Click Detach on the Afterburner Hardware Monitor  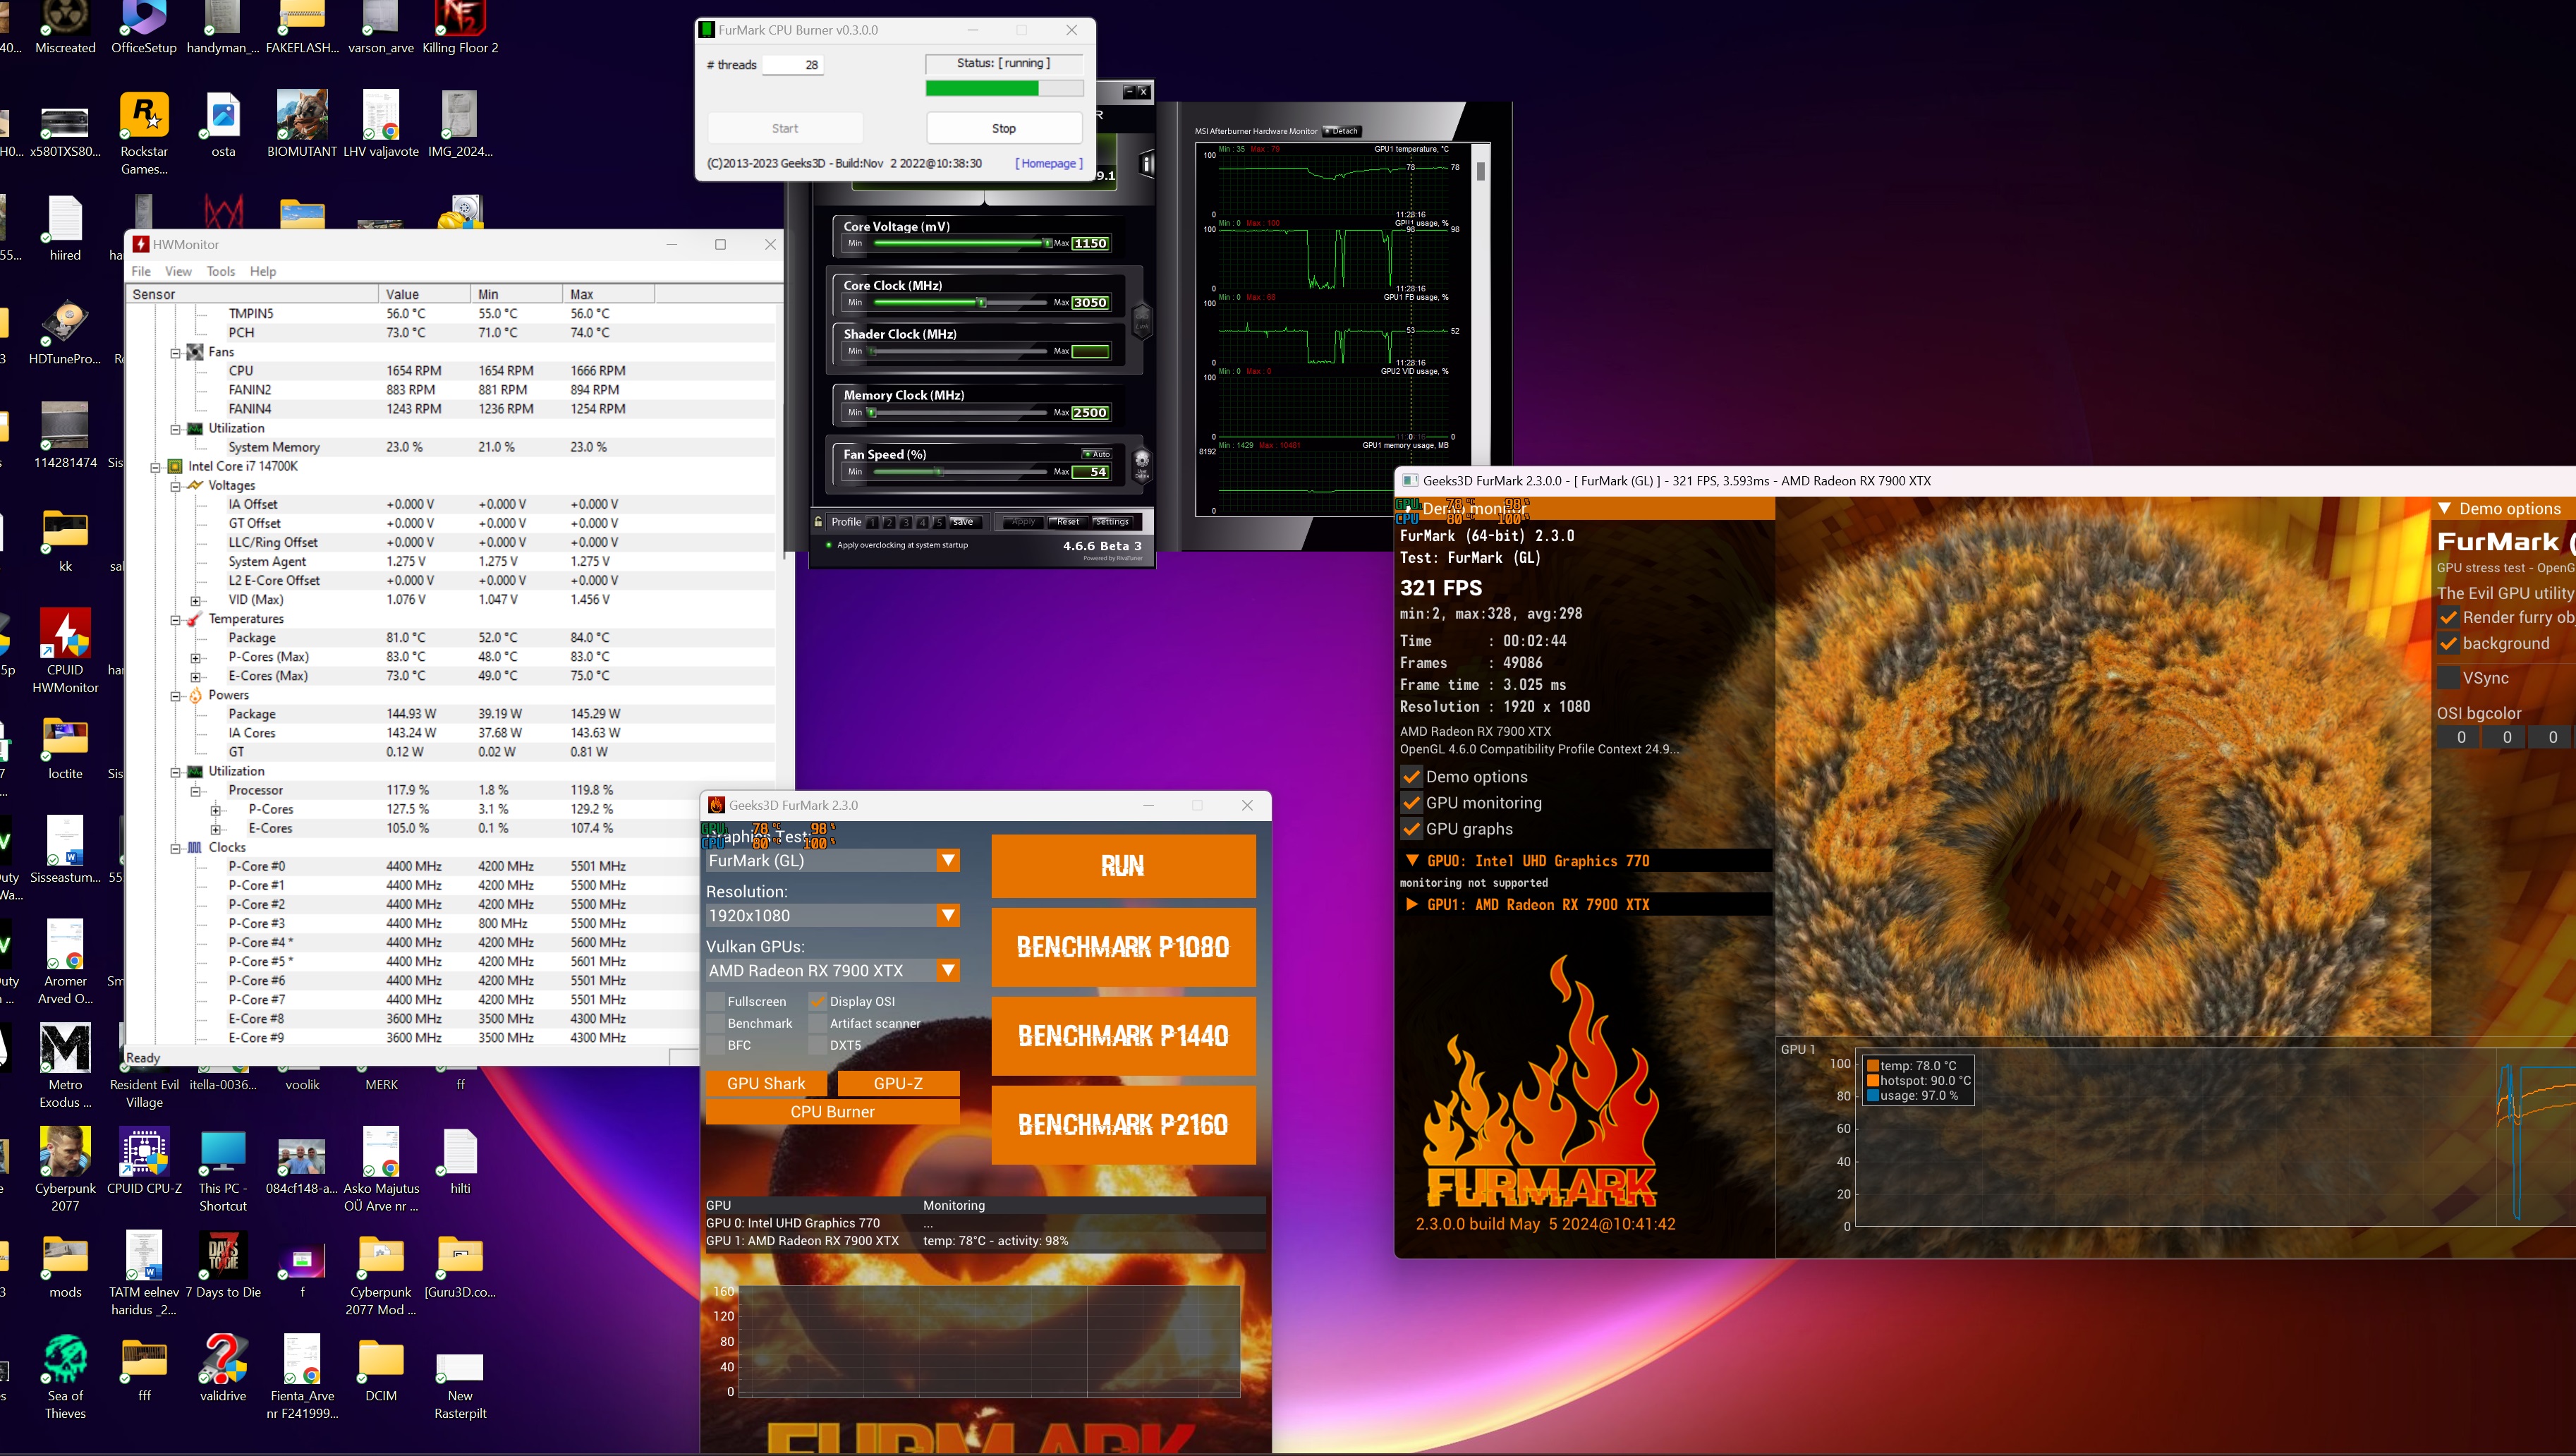1342,131
